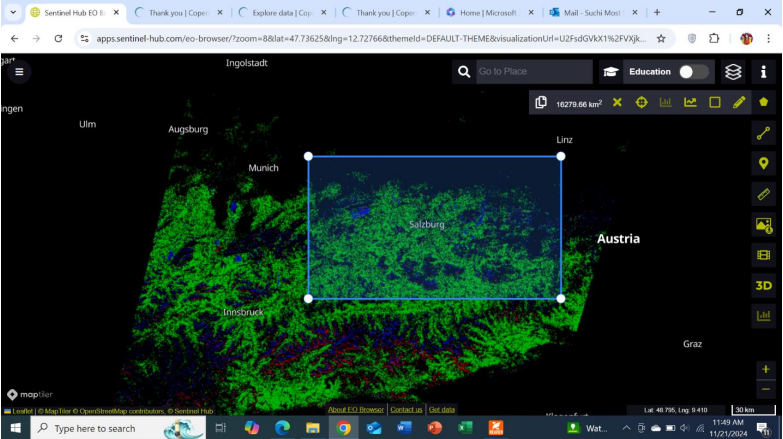Zoom out the map with minus
The image size is (783, 439).
[x=766, y=389]
